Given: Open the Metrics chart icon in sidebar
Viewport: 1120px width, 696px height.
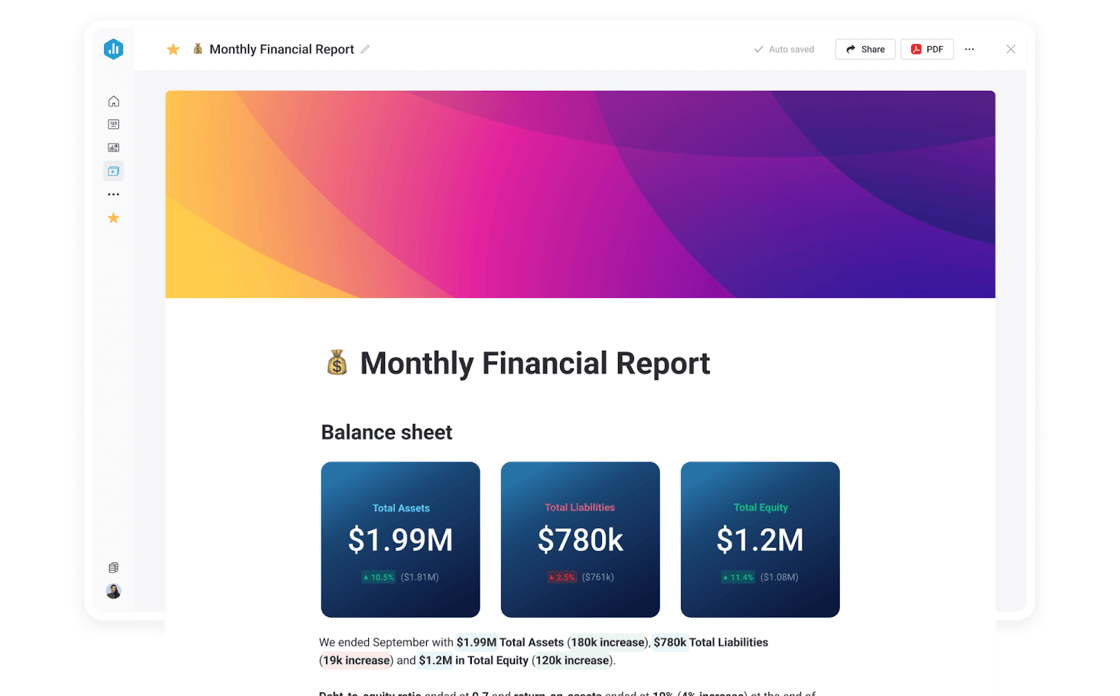Looking at the screenshot, I should [114, 147].
